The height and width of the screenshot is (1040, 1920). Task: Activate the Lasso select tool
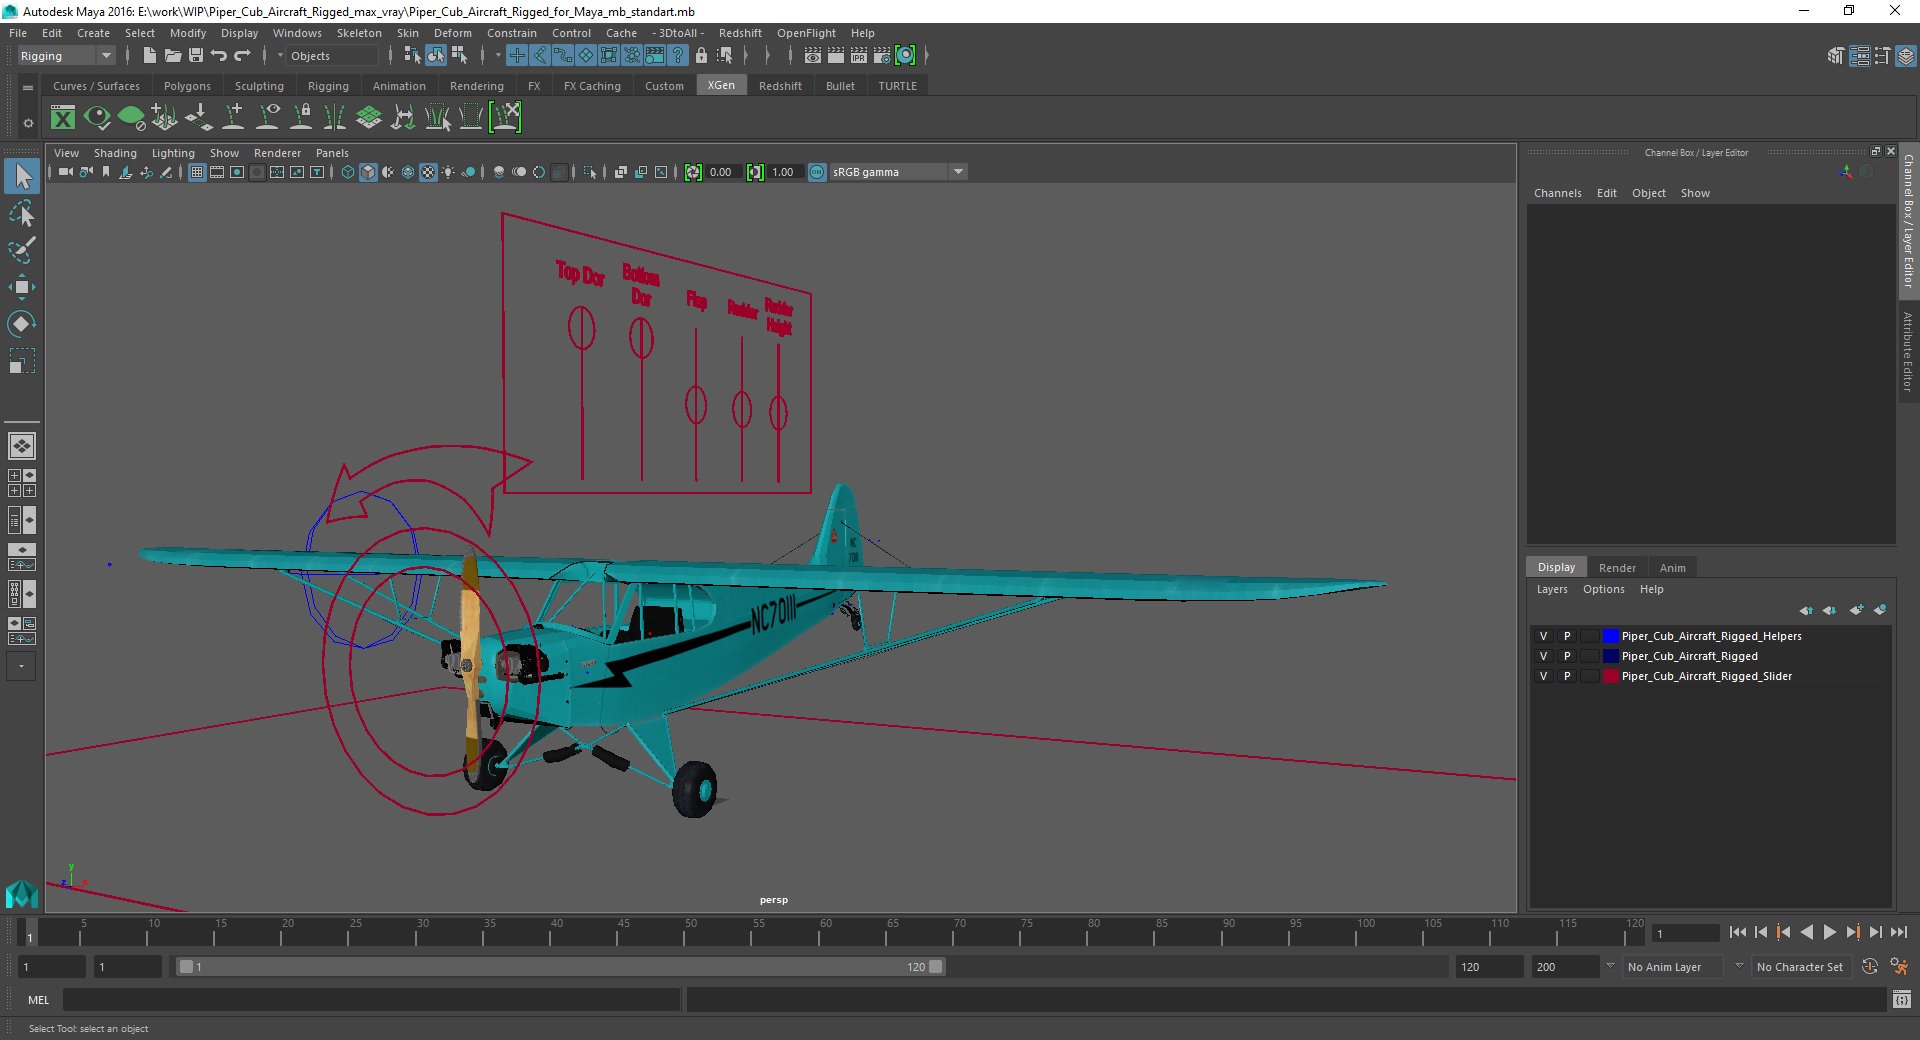(21, 214)
